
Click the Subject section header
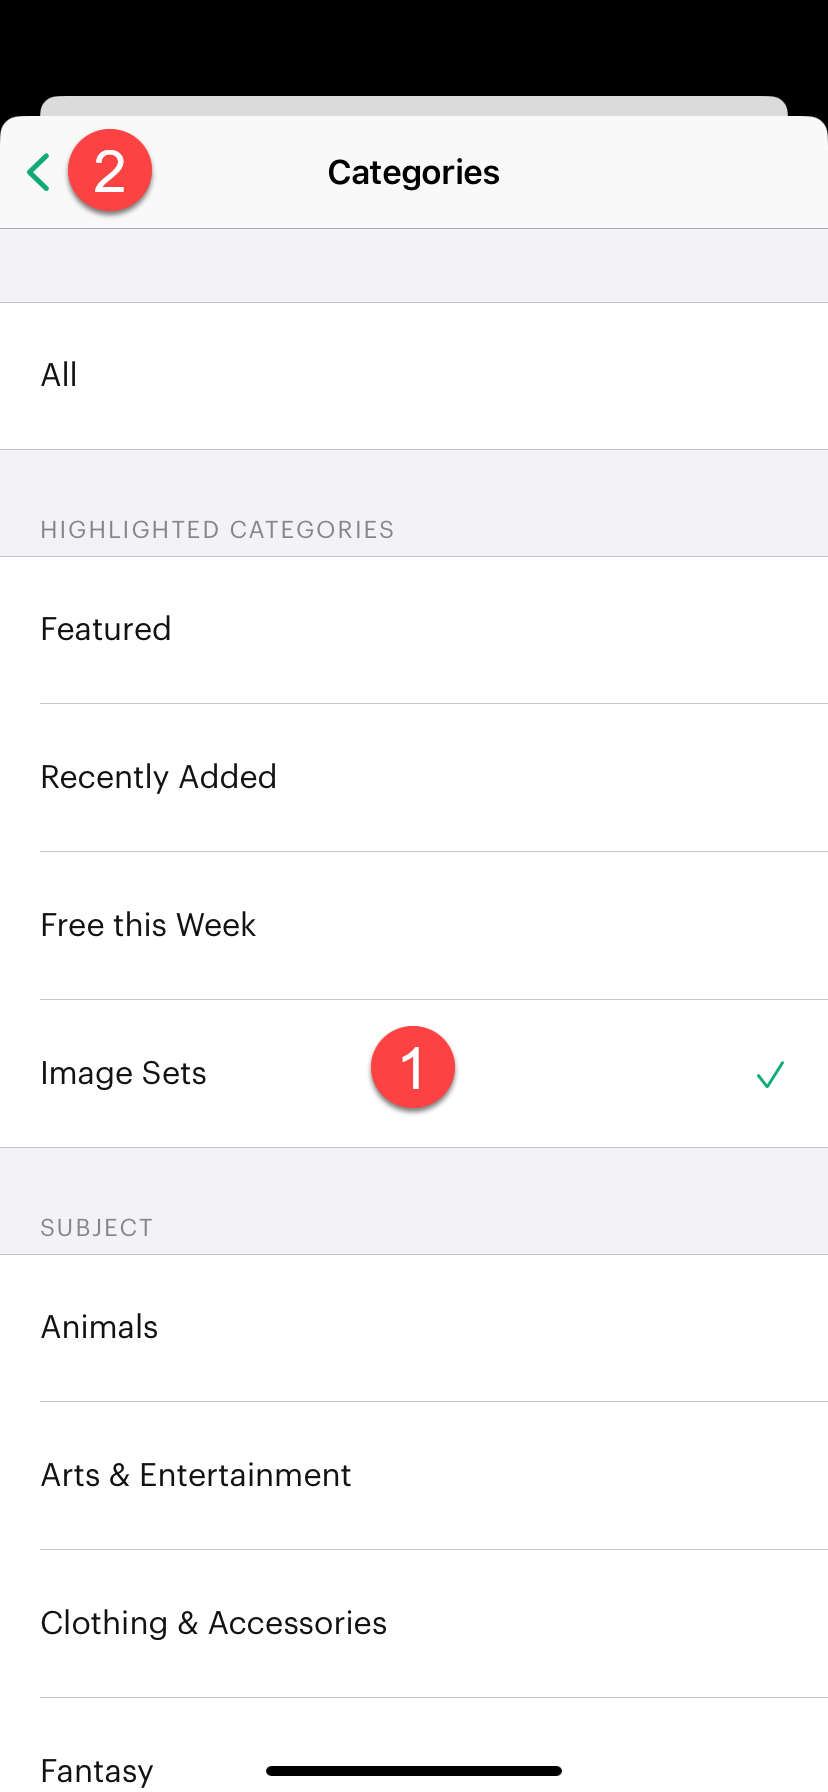coord(96,1227)
